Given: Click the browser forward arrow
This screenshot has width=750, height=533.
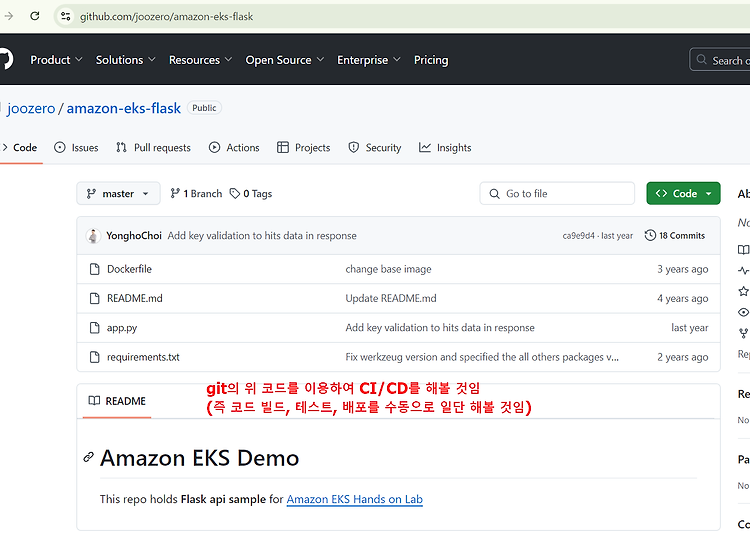Looking at the screenshot, I should (x=8, y=16).
